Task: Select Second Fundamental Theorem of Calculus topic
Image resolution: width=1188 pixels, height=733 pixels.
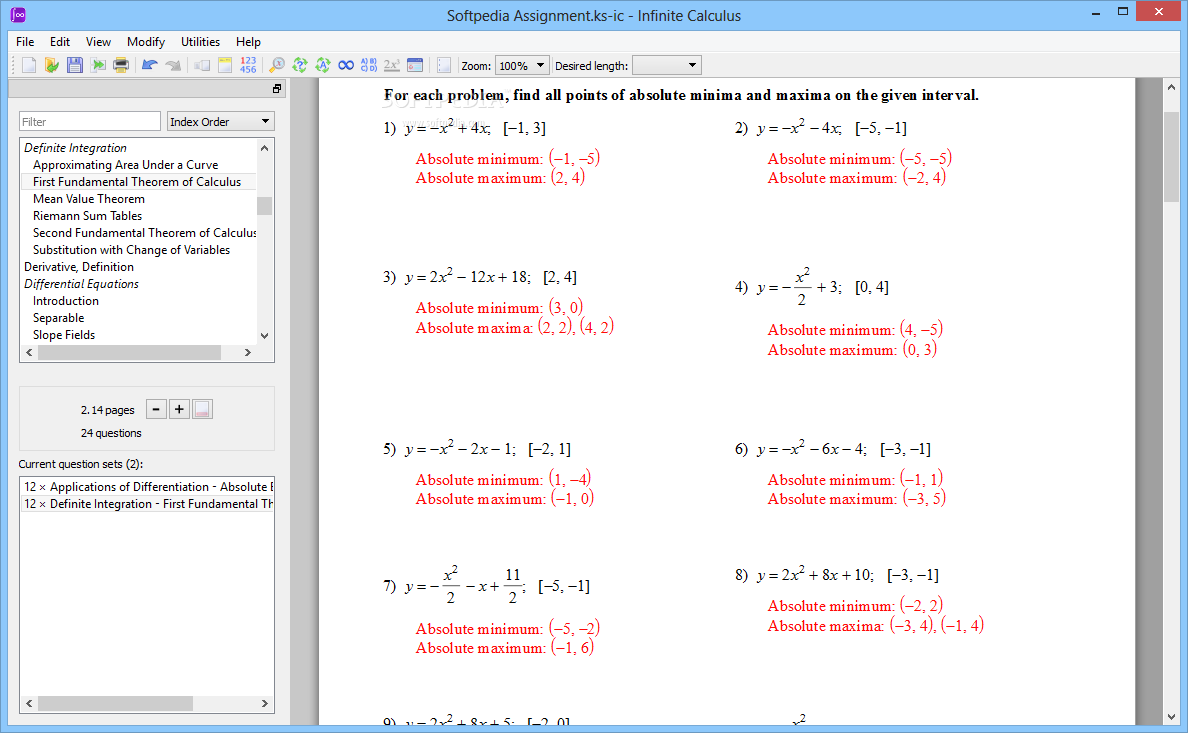Action: (144, 233)
